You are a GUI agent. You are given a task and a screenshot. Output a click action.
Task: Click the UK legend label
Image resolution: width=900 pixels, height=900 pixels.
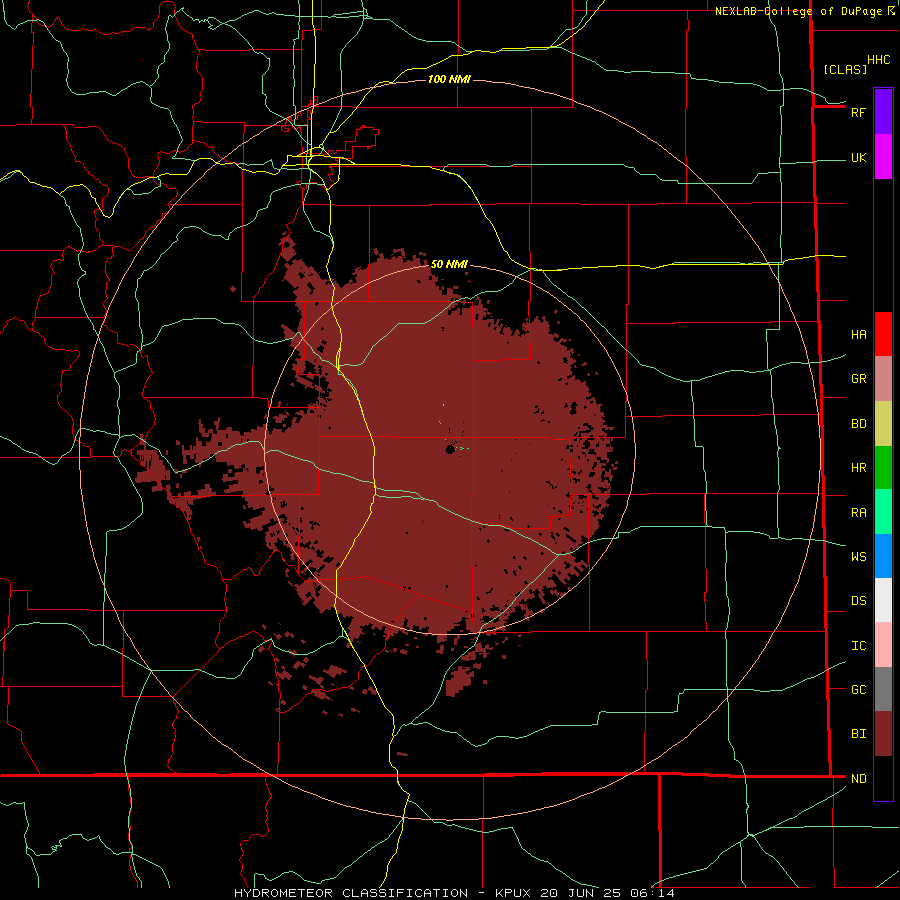tap(858, 157)
